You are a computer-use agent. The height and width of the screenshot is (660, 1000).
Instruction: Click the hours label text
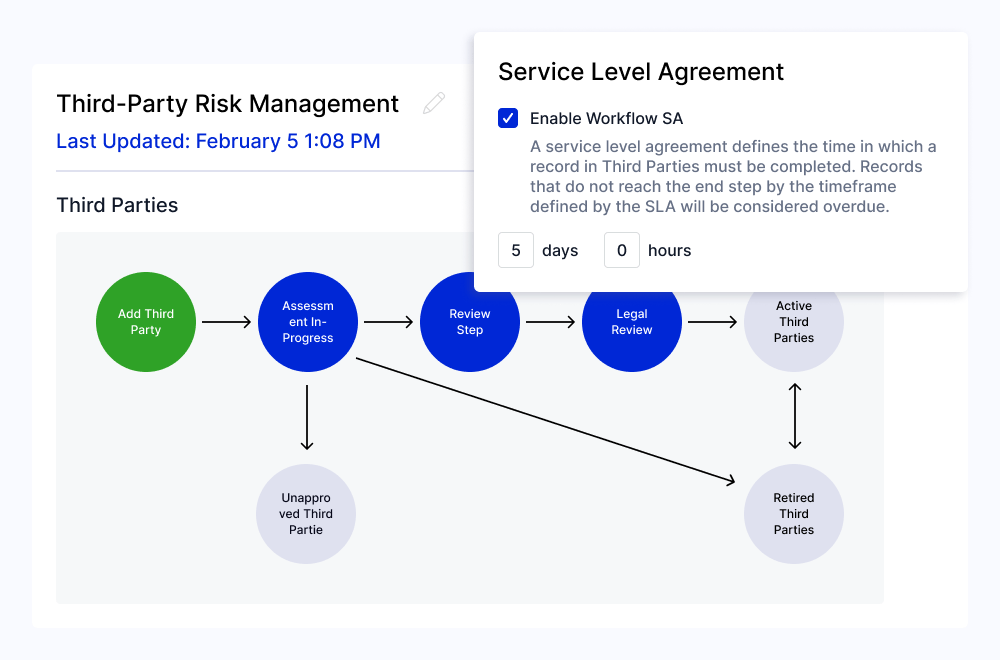coord(670,251)
